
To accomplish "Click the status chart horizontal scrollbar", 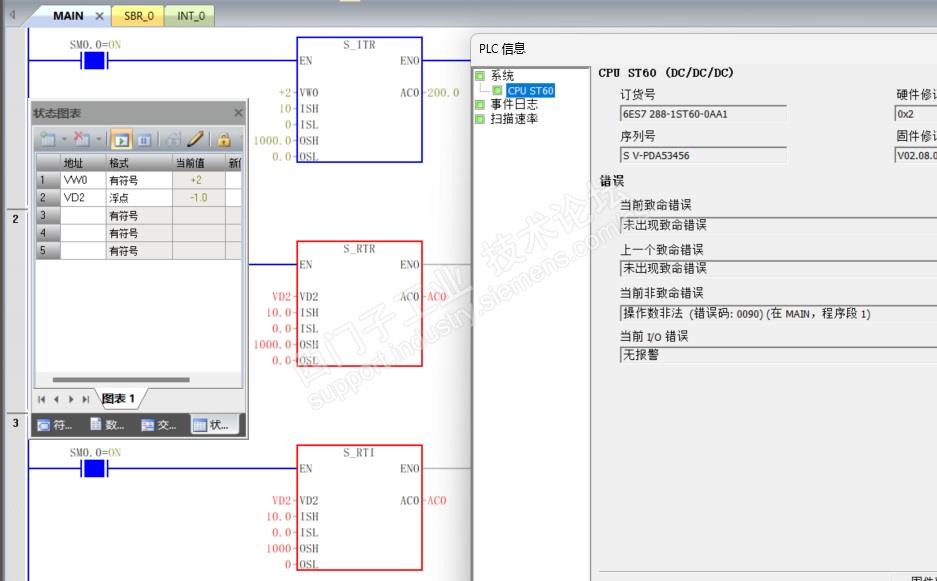I will [121, 380].
